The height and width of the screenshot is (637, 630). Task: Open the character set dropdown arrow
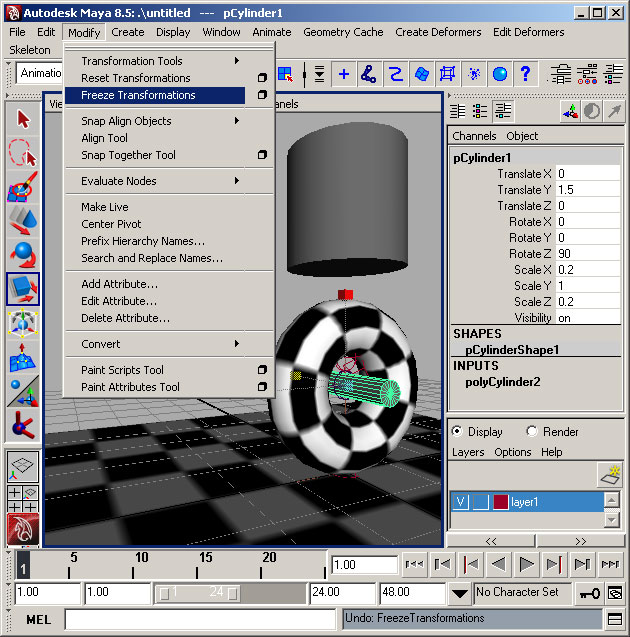click(x=459, y=593)
